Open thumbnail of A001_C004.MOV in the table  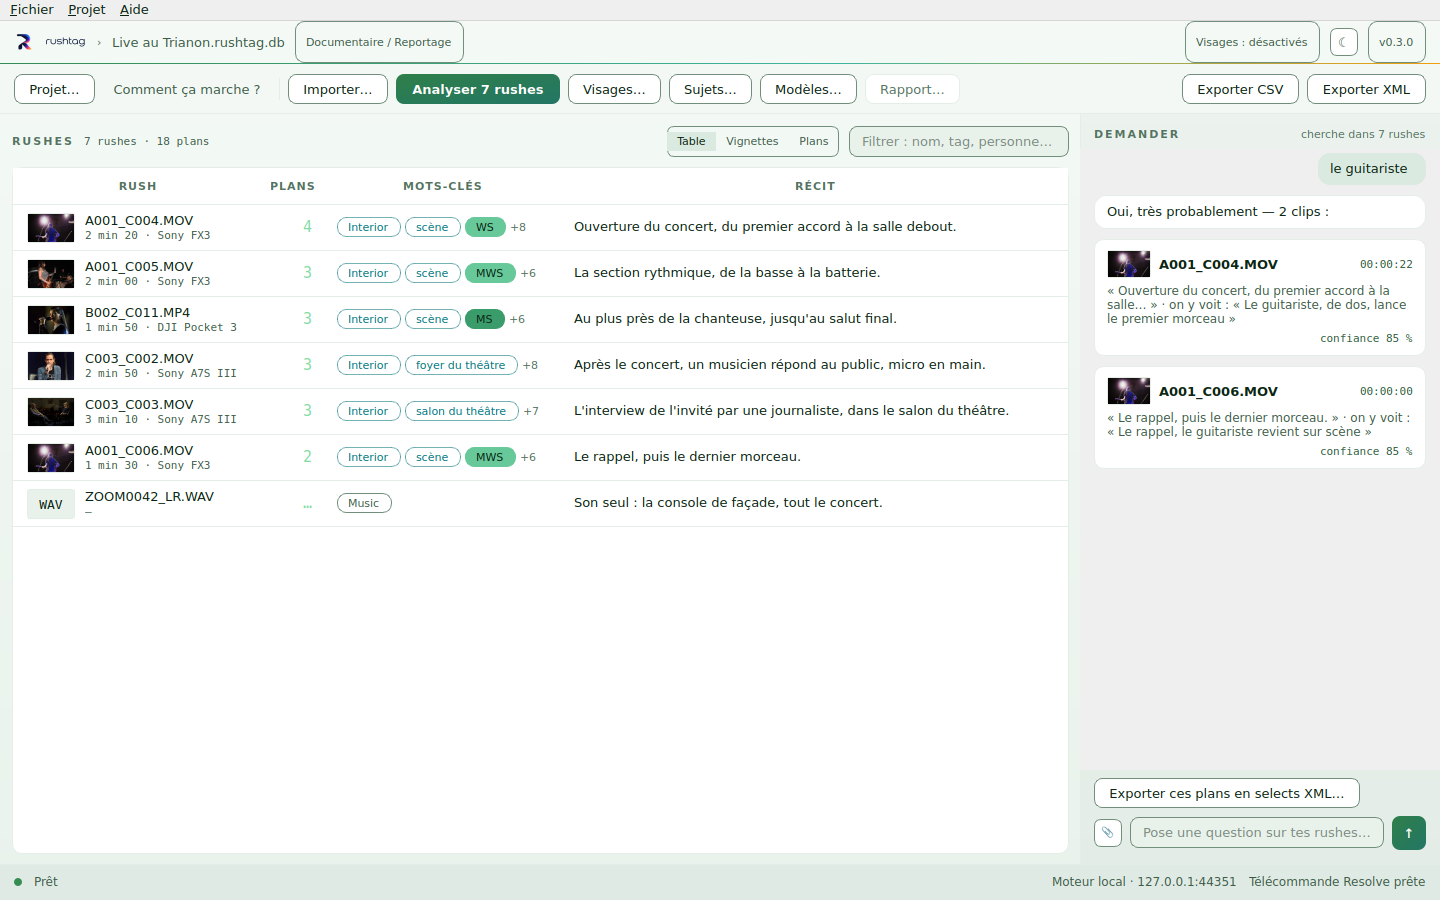(x=51, y=228)
